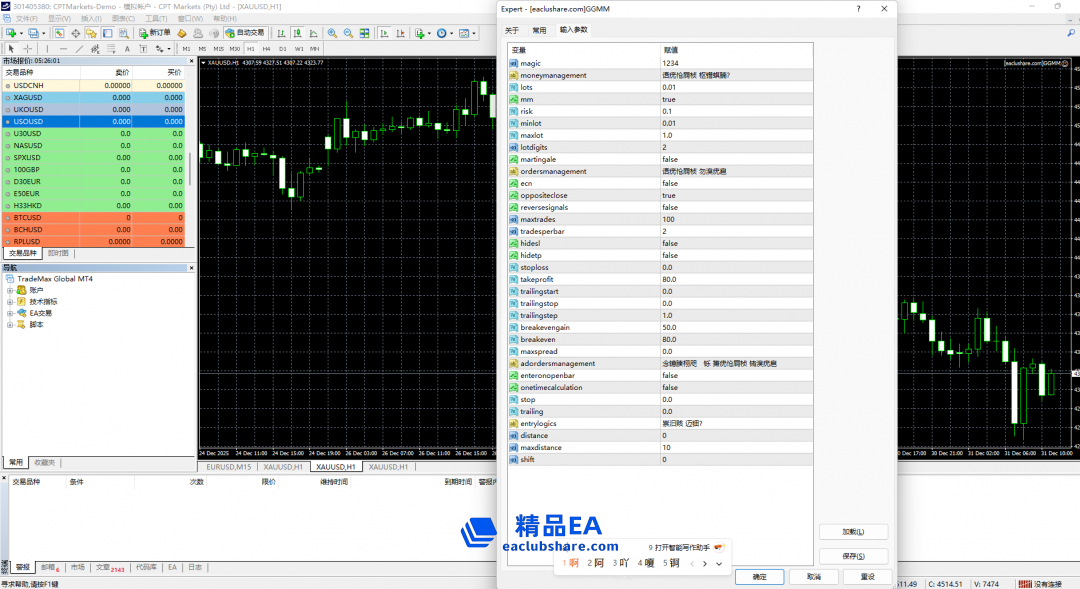Toggle martingale parameter value false
The height and width of the screenshot is (589, 1080).
669,159
